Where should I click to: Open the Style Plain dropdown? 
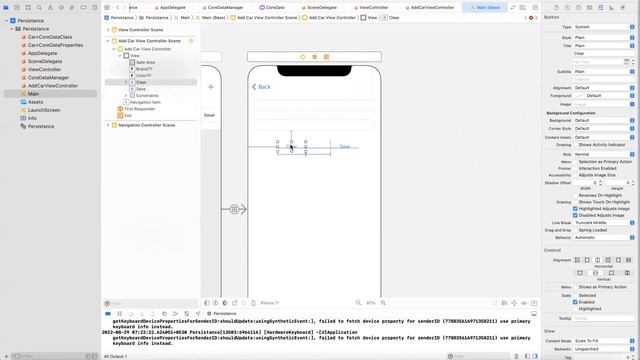point(604,38)
